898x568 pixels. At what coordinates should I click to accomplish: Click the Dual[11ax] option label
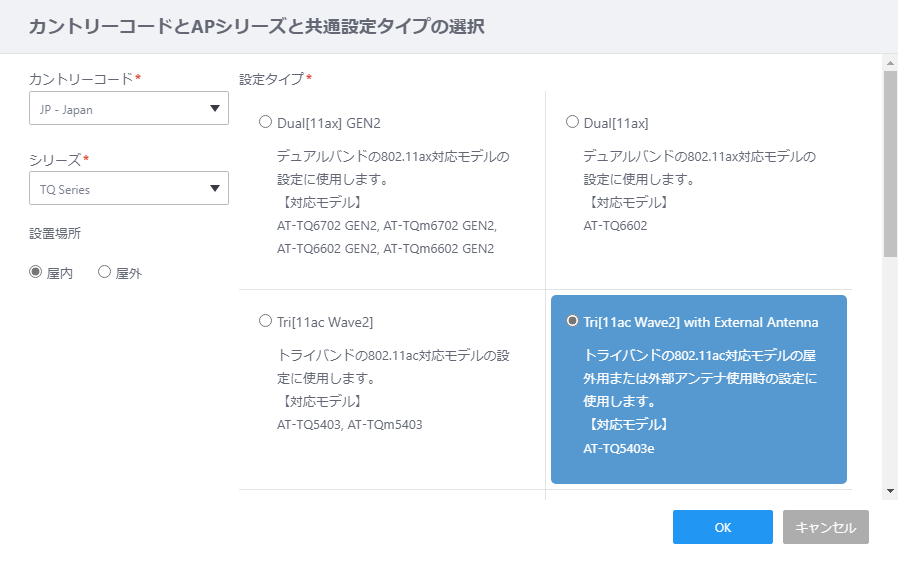(616, 123)
